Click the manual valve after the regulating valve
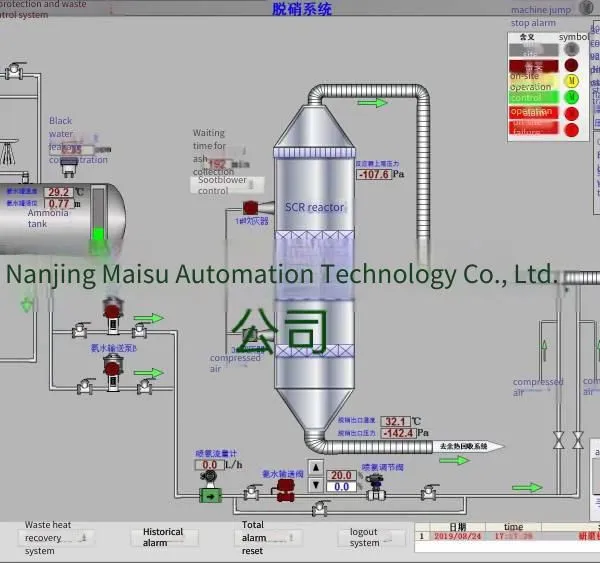 click(429, 492)
